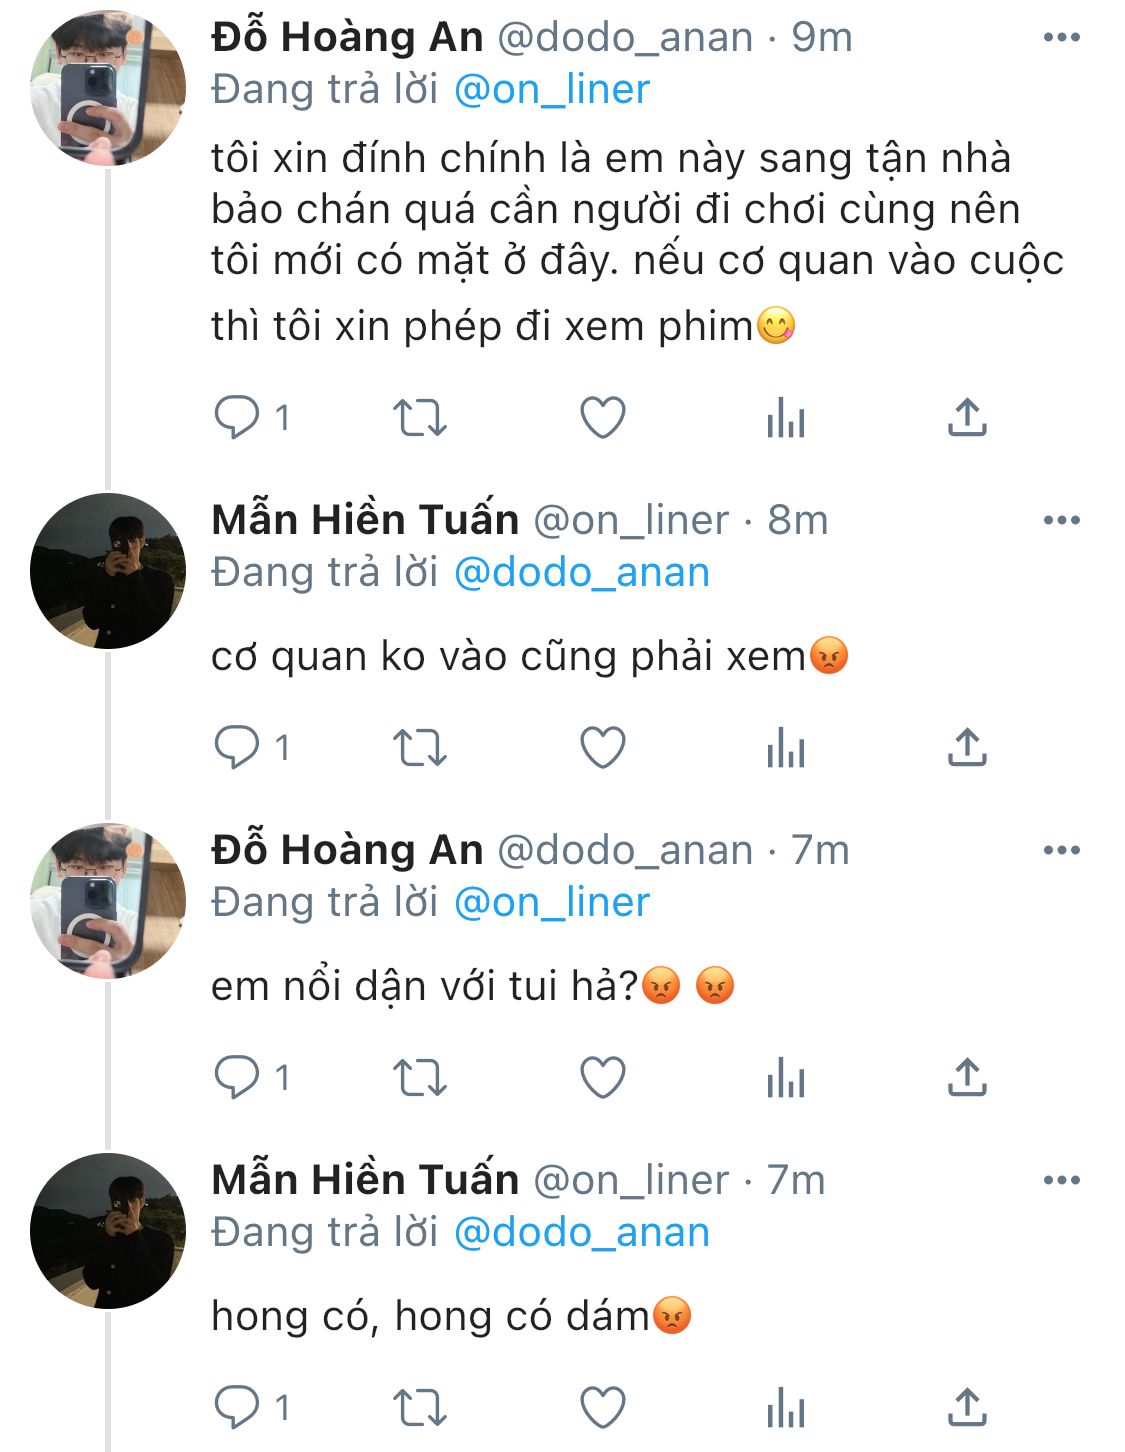Open Đỗ Hoàng An's profile picture on first tweet
This screenshot has width=1125, height=1452.
pos(108,88)
